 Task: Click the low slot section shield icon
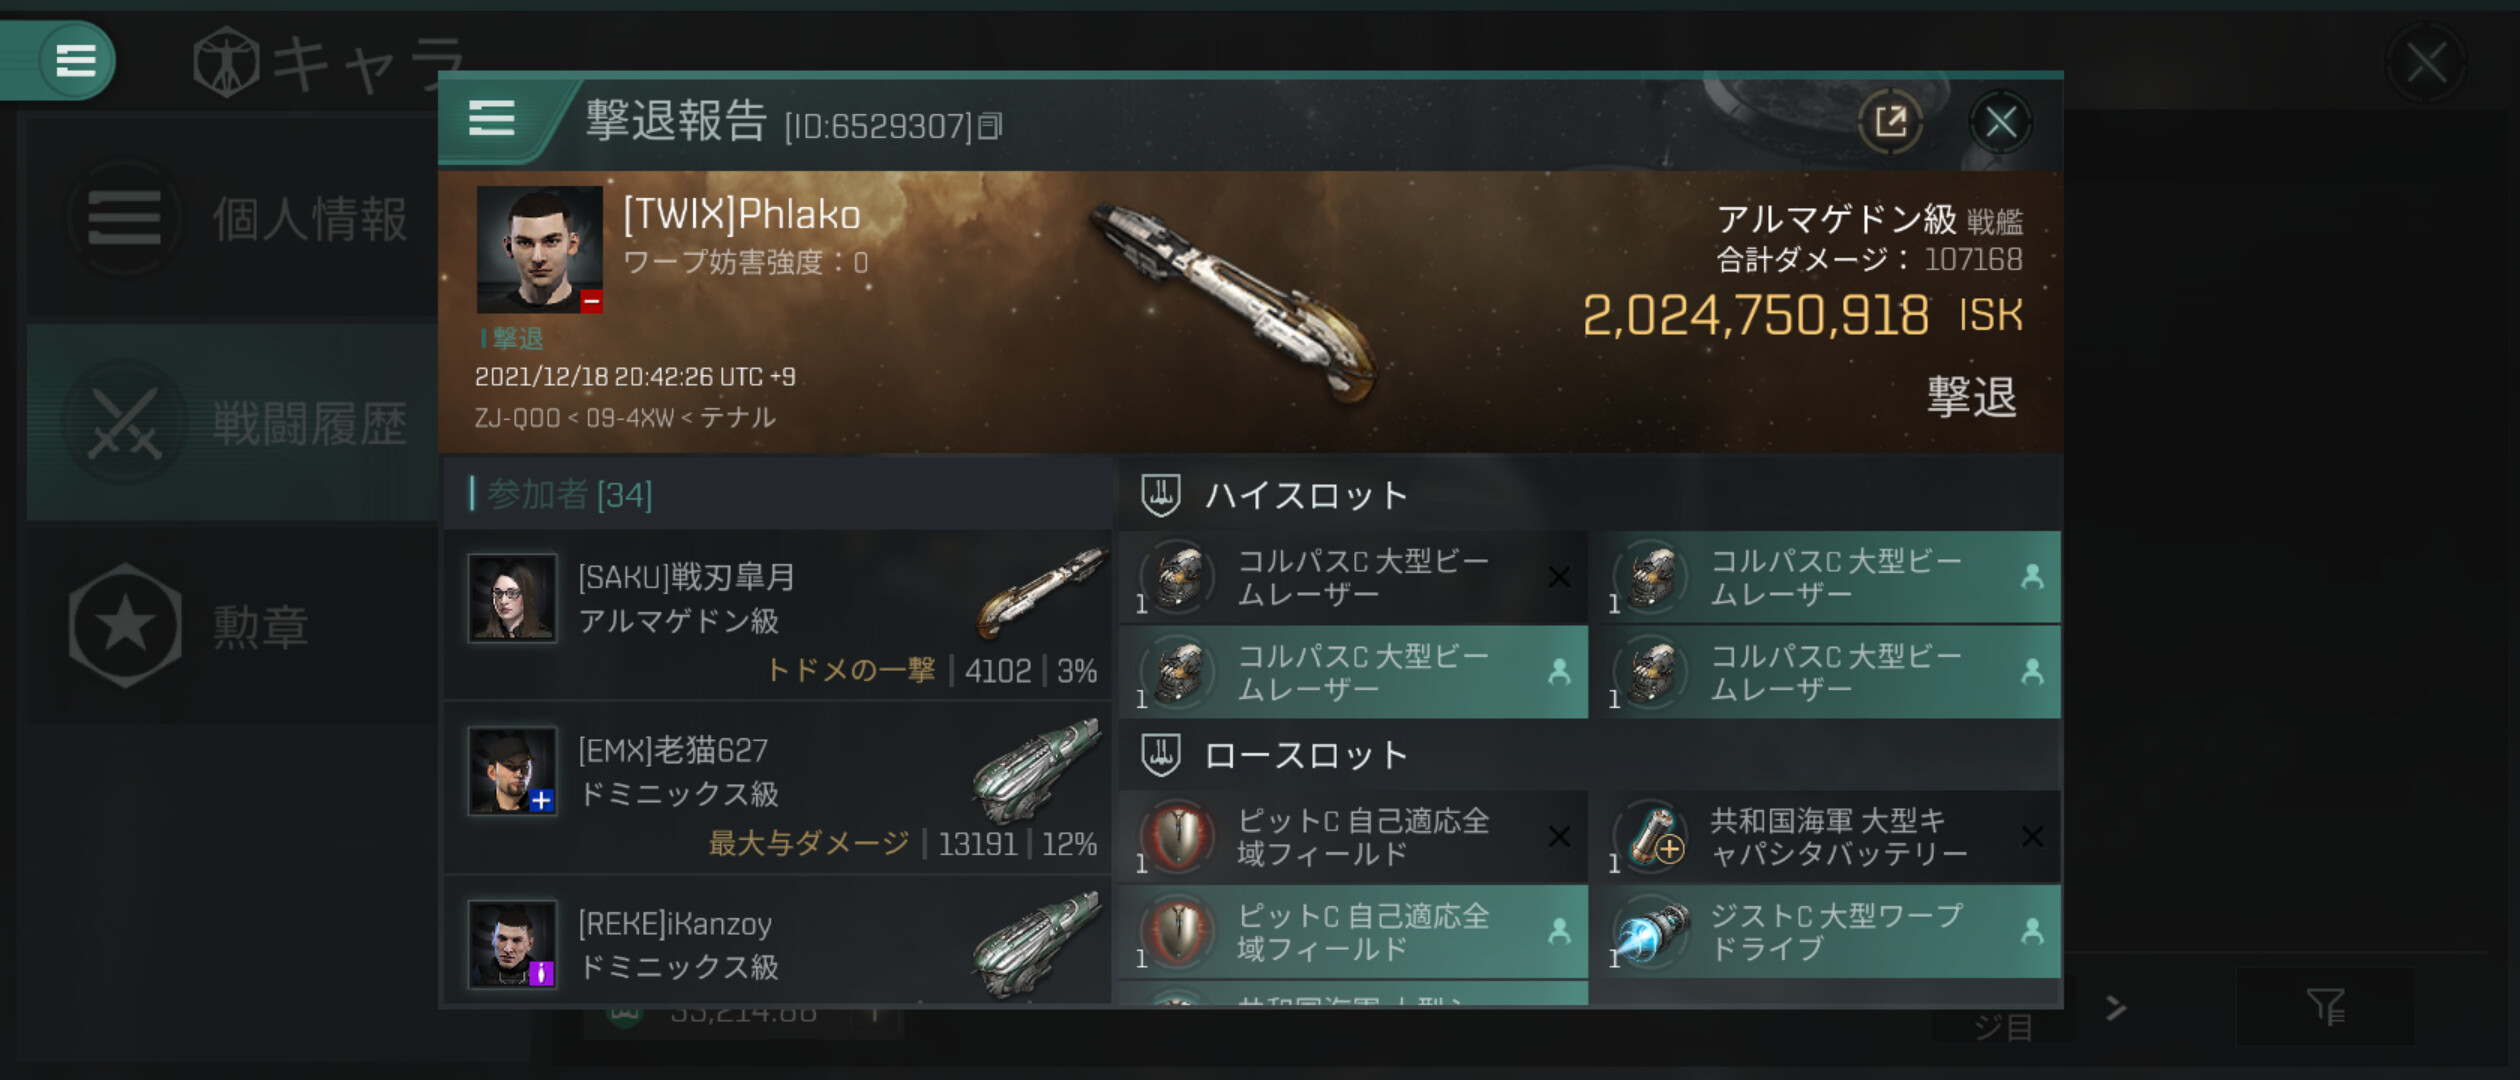coord(1161,755)
